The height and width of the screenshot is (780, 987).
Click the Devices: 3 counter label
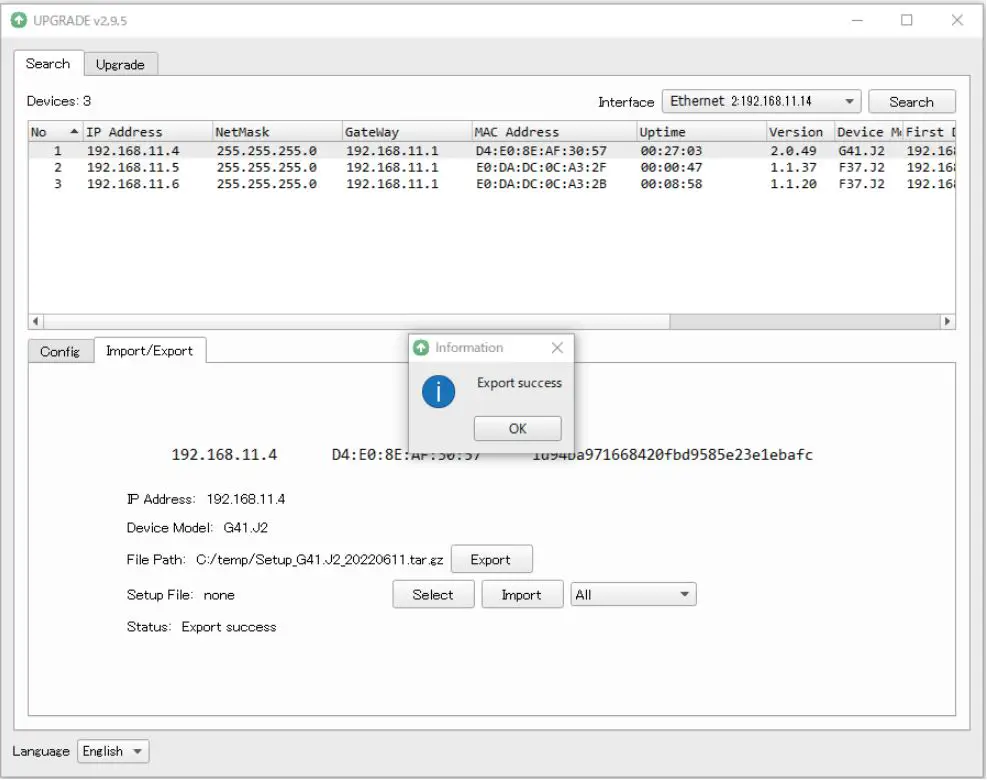[x=59, y=101]
